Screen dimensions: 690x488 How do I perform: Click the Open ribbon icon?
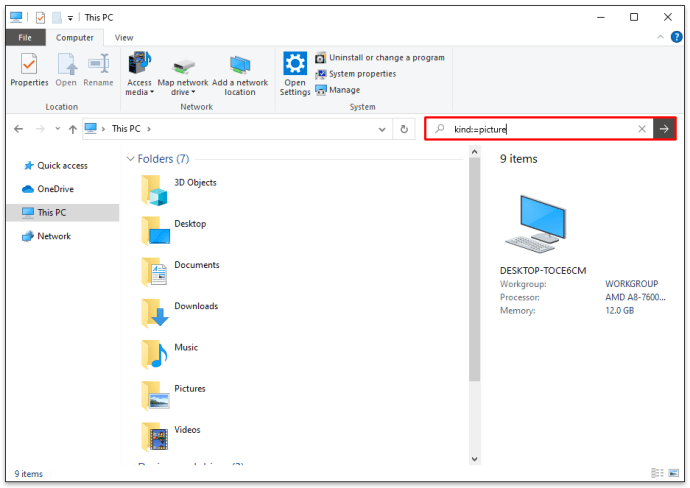[66, 70]
